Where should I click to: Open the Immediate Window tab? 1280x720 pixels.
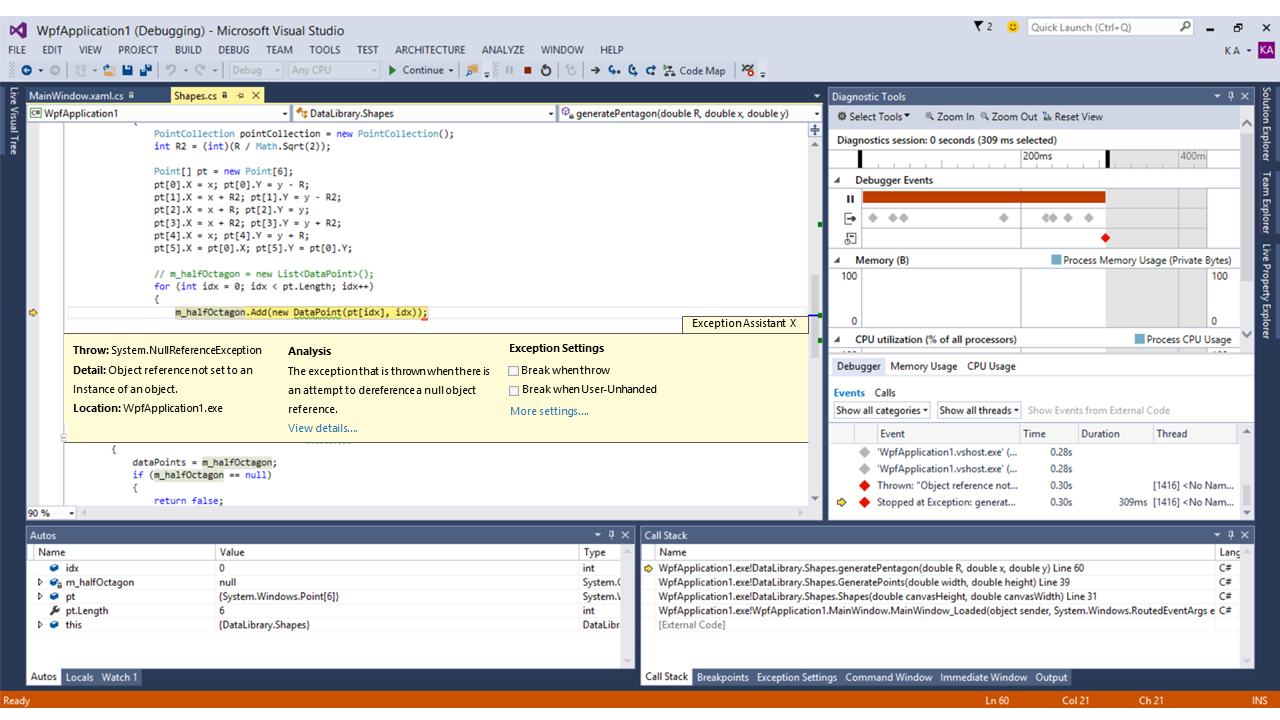(x=983, y=677)
